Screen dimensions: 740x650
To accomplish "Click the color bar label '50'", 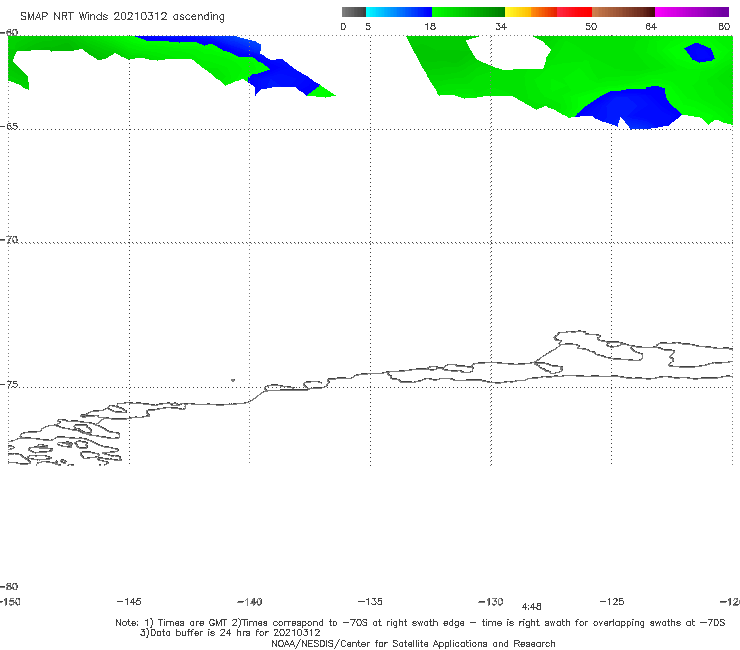I will [x=591, y=26].
